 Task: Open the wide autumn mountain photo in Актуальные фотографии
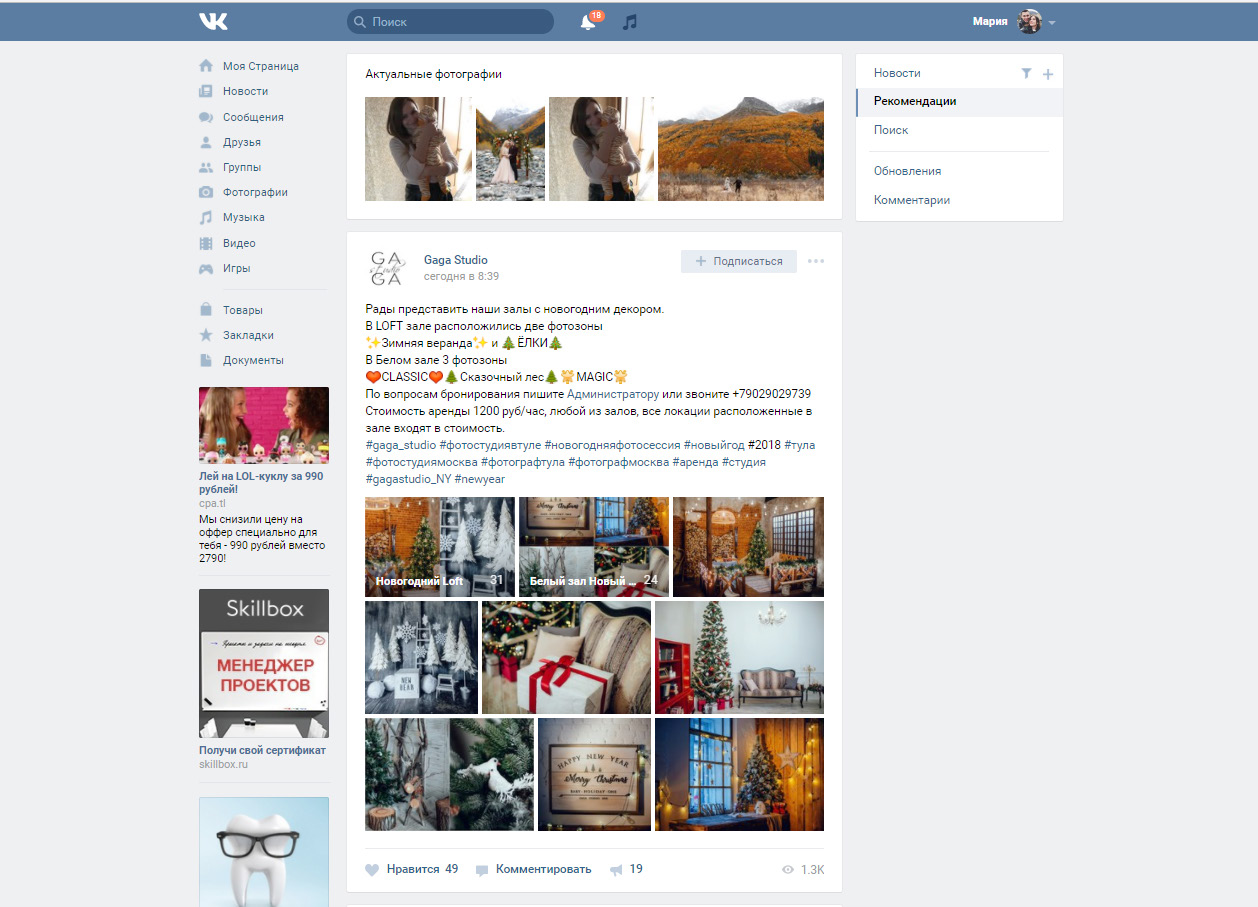pos(741,149)
